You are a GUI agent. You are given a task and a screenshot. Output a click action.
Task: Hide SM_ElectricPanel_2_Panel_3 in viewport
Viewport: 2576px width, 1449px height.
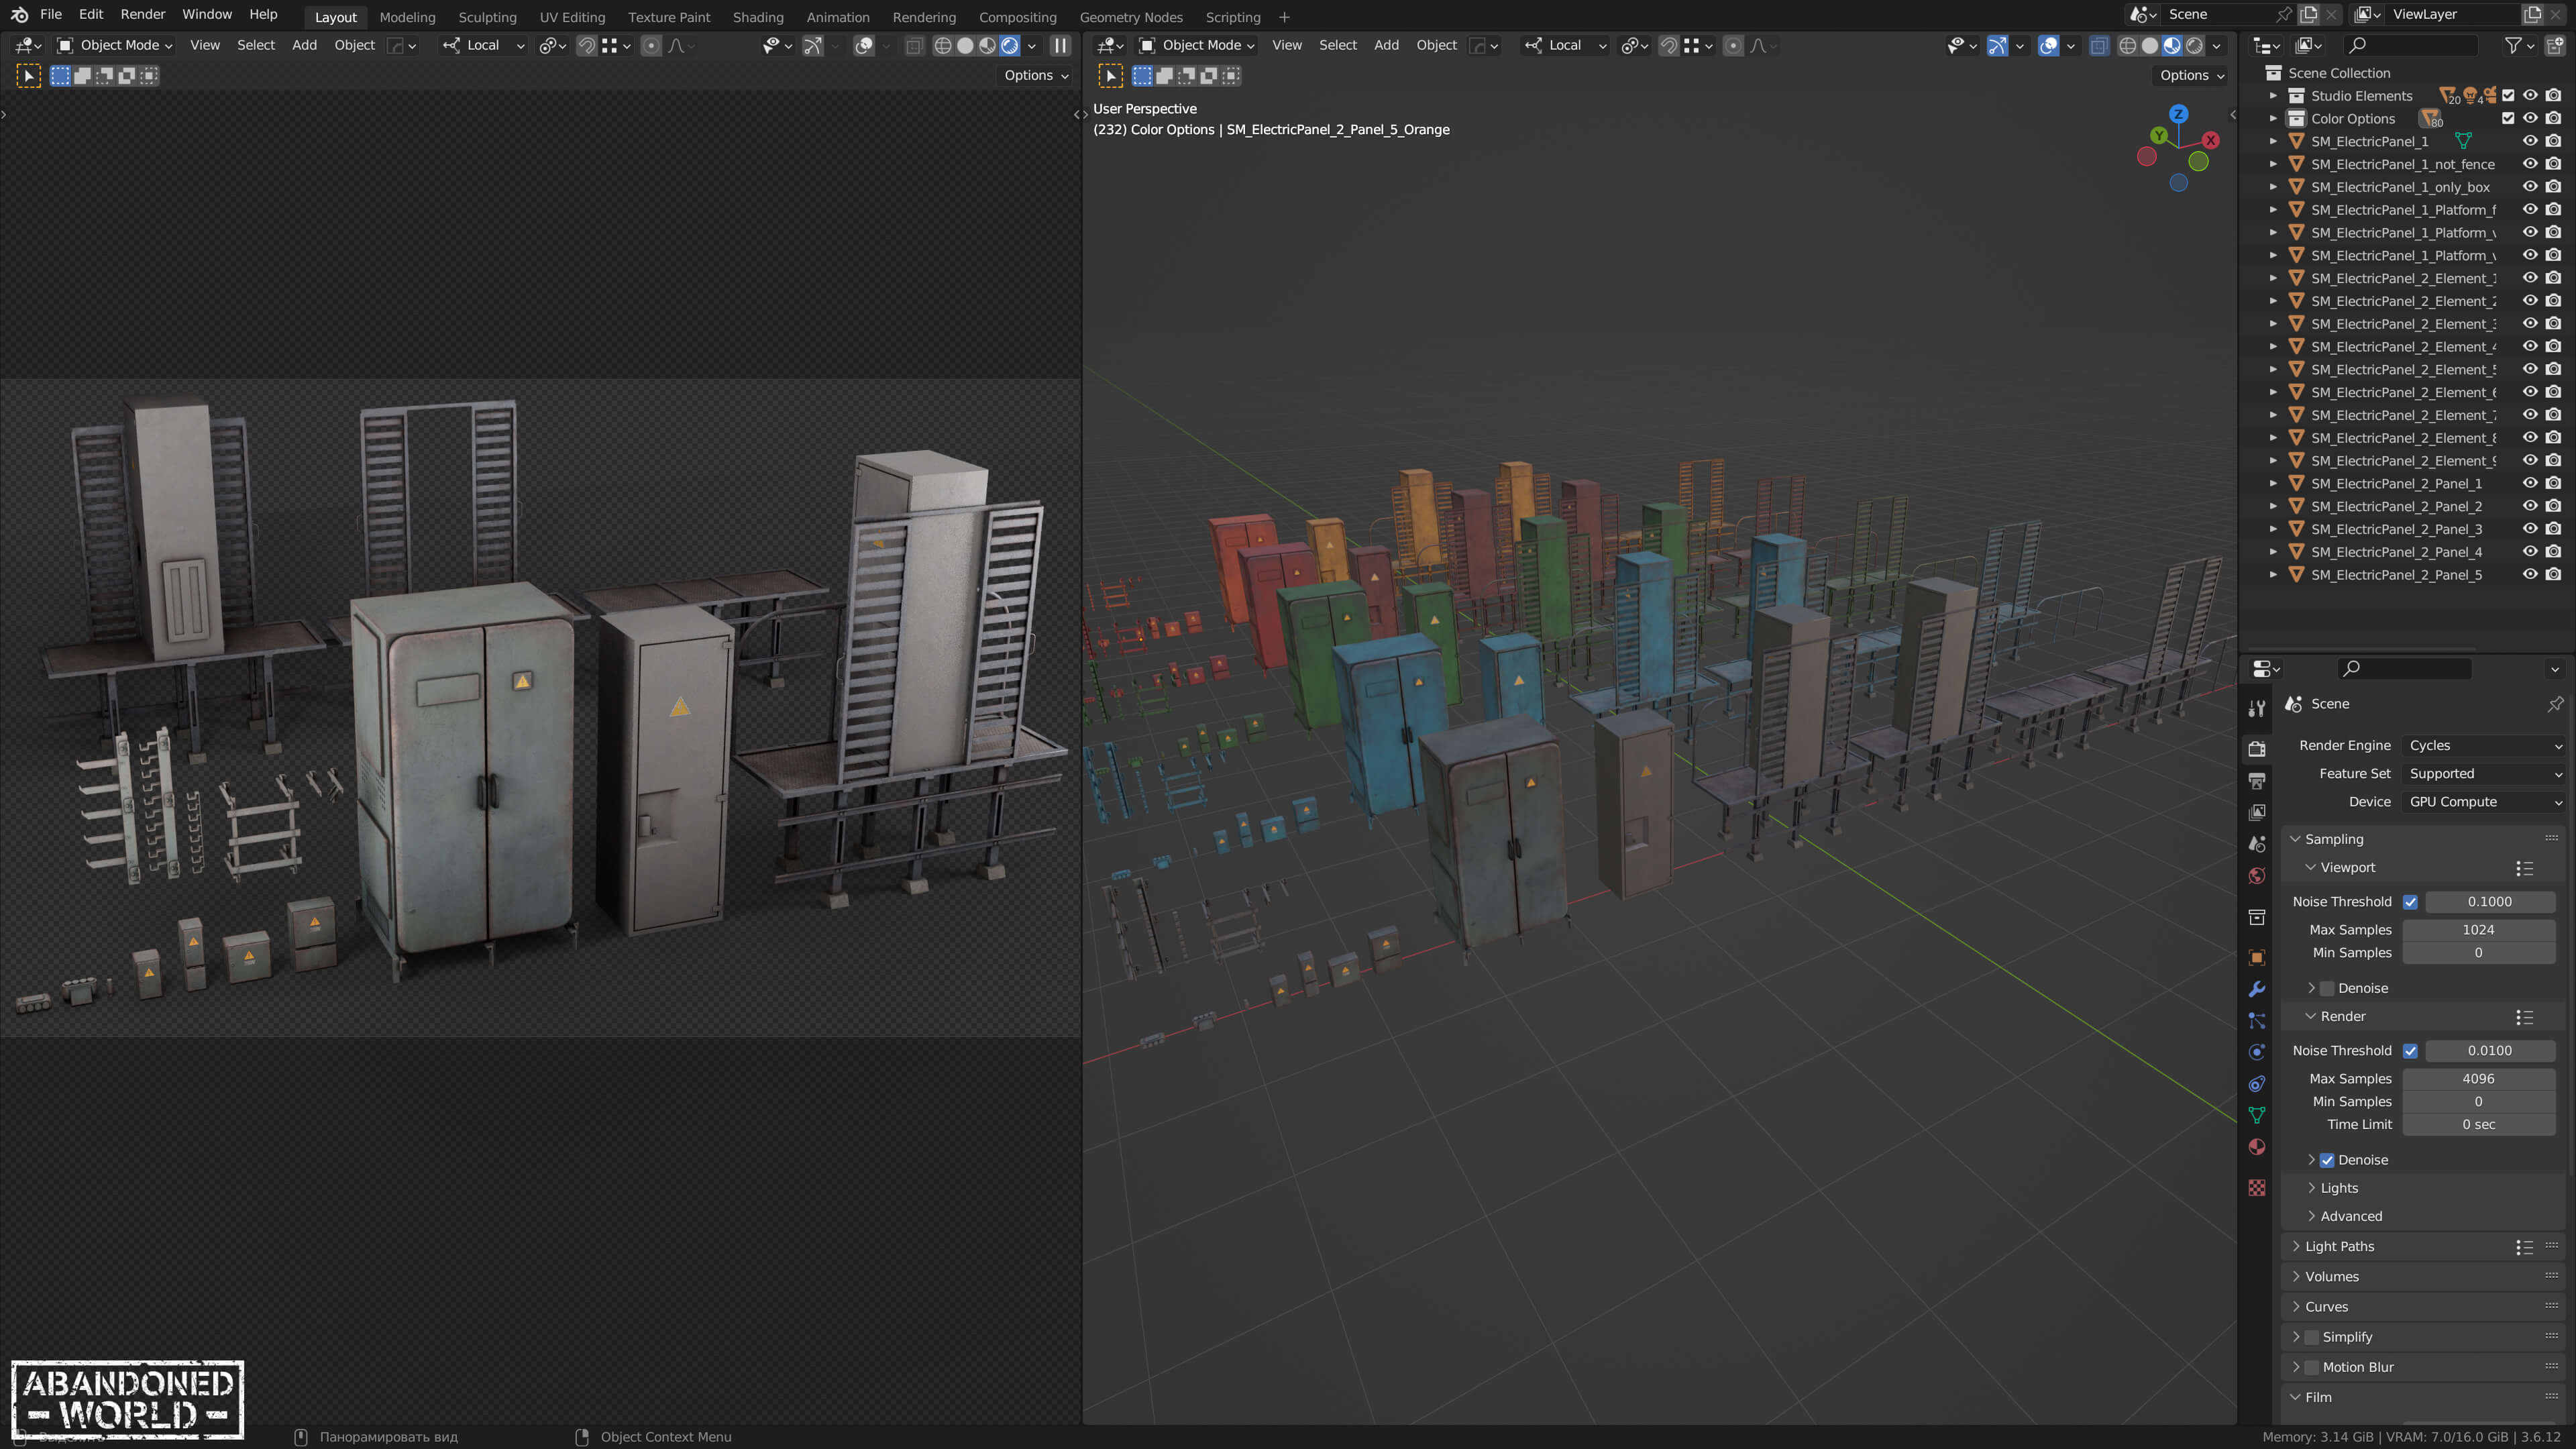coord(2530,529)
